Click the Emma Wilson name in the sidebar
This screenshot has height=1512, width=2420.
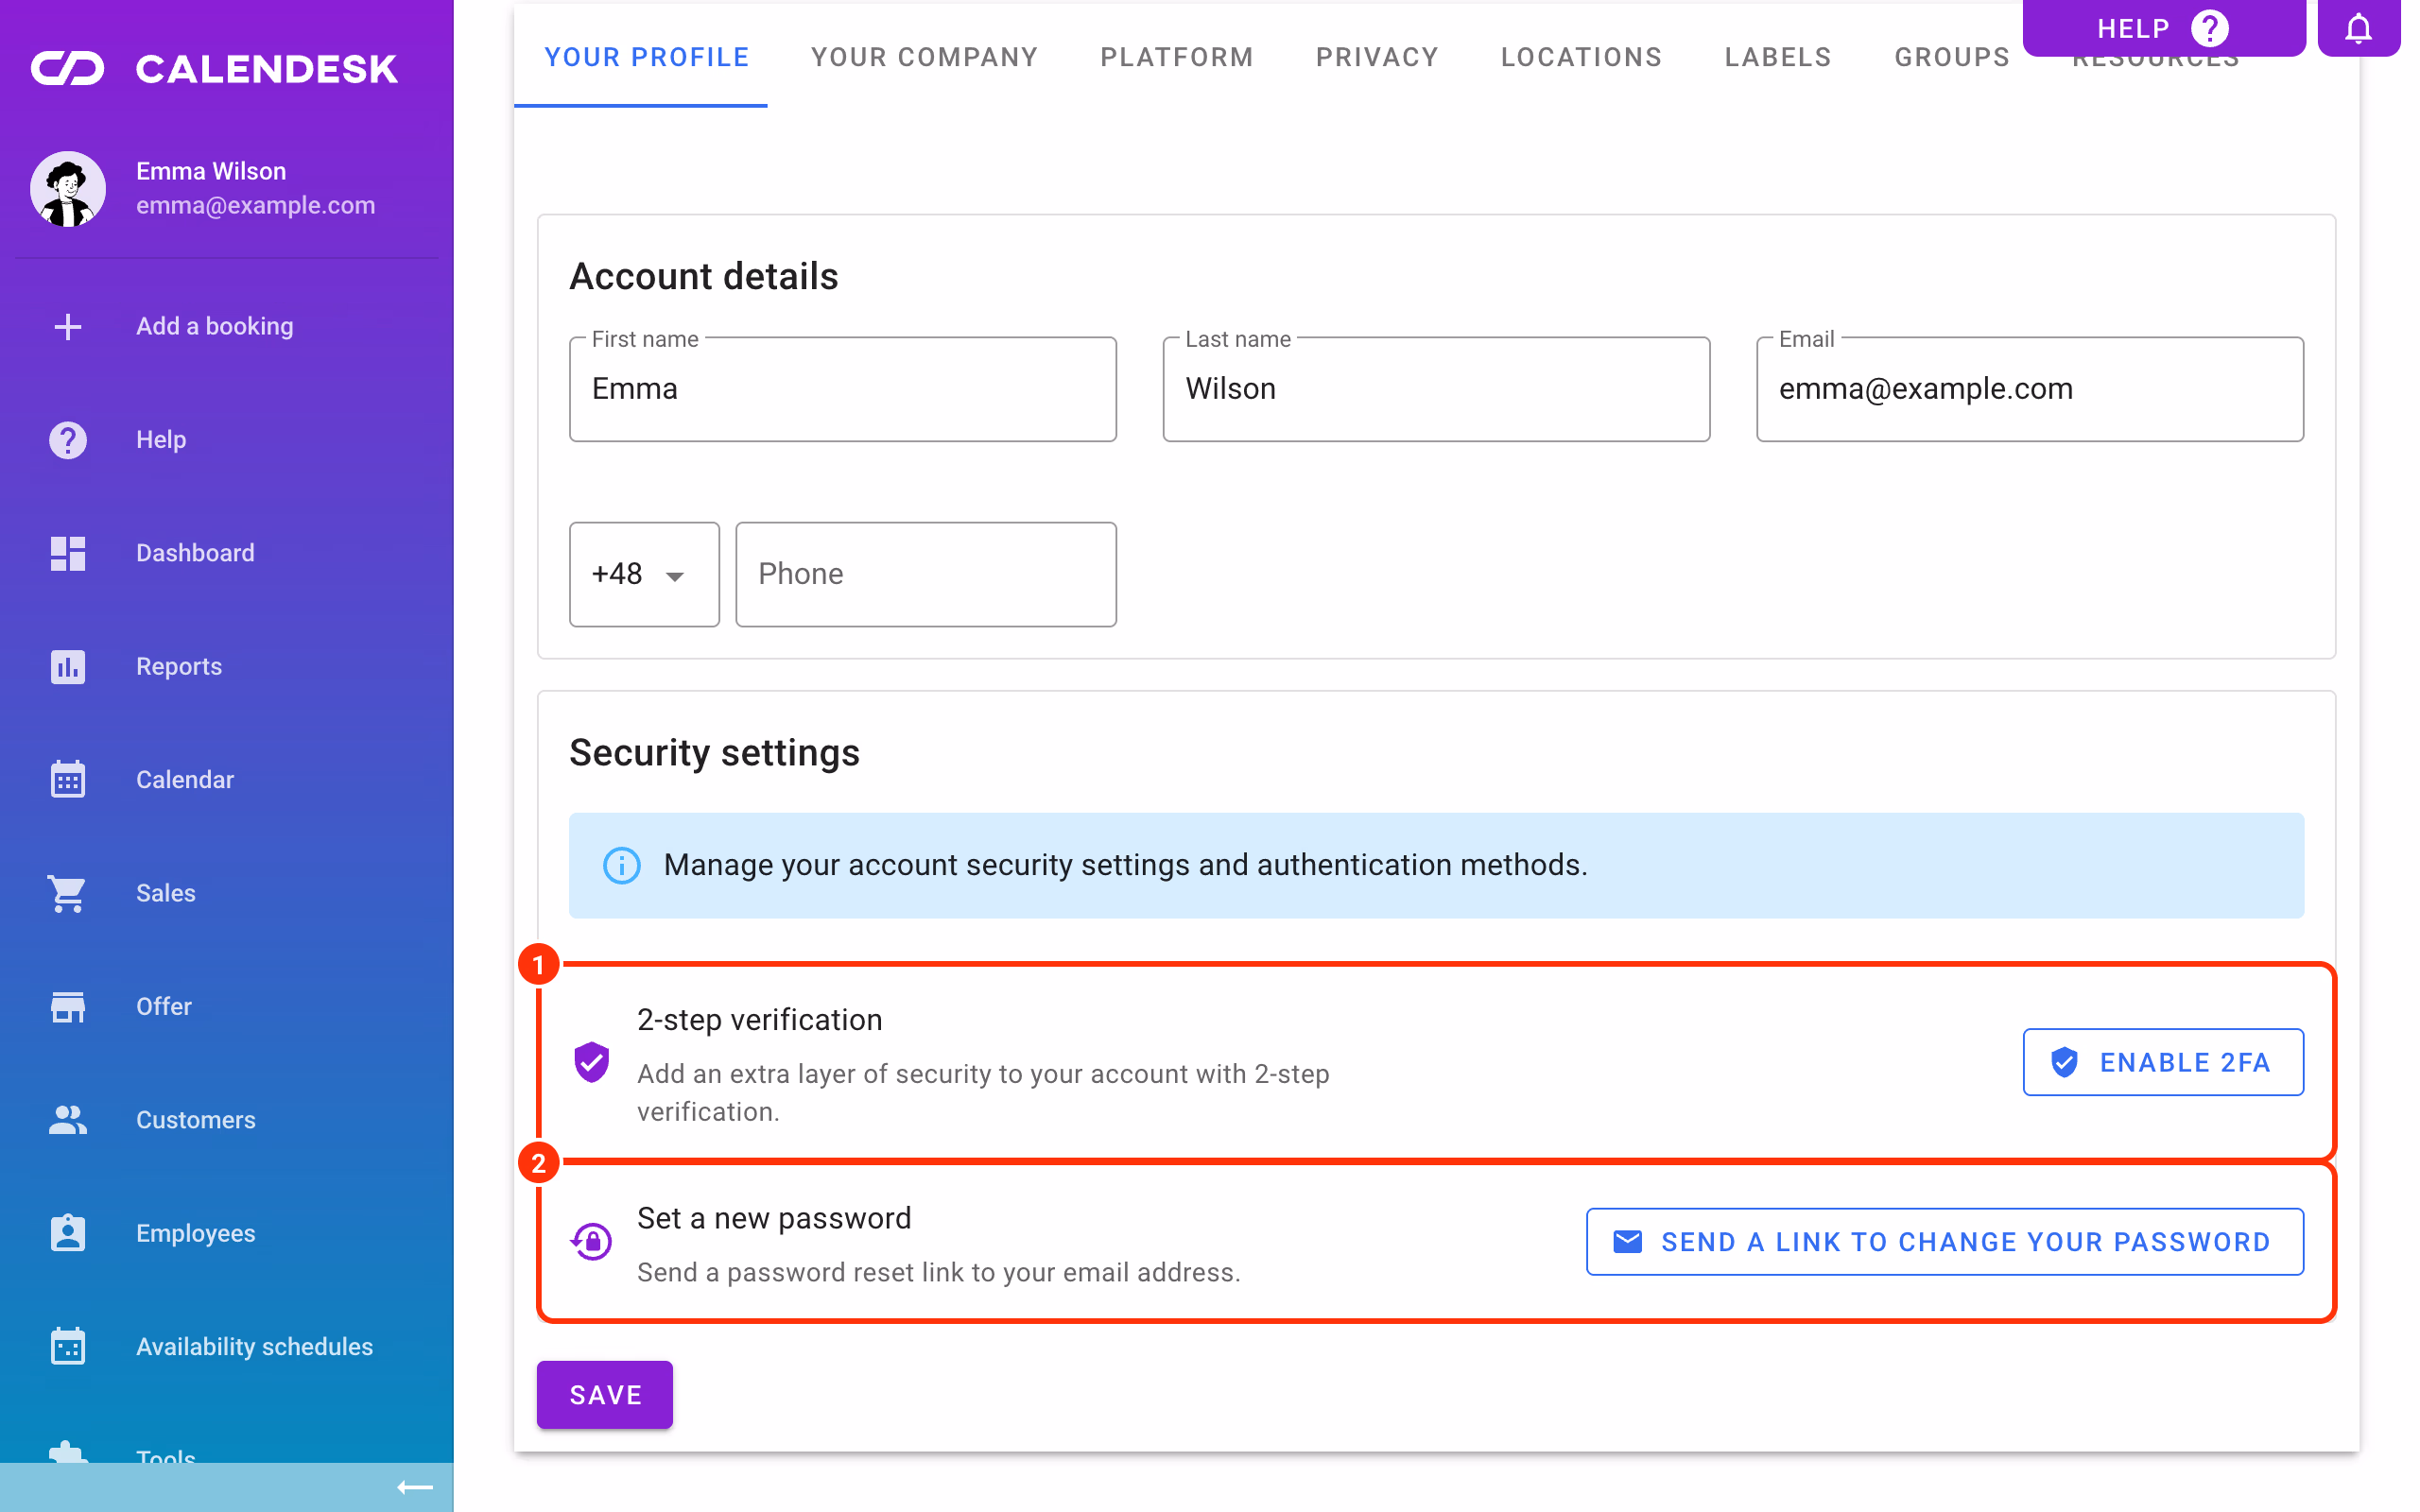click(211, 171)
